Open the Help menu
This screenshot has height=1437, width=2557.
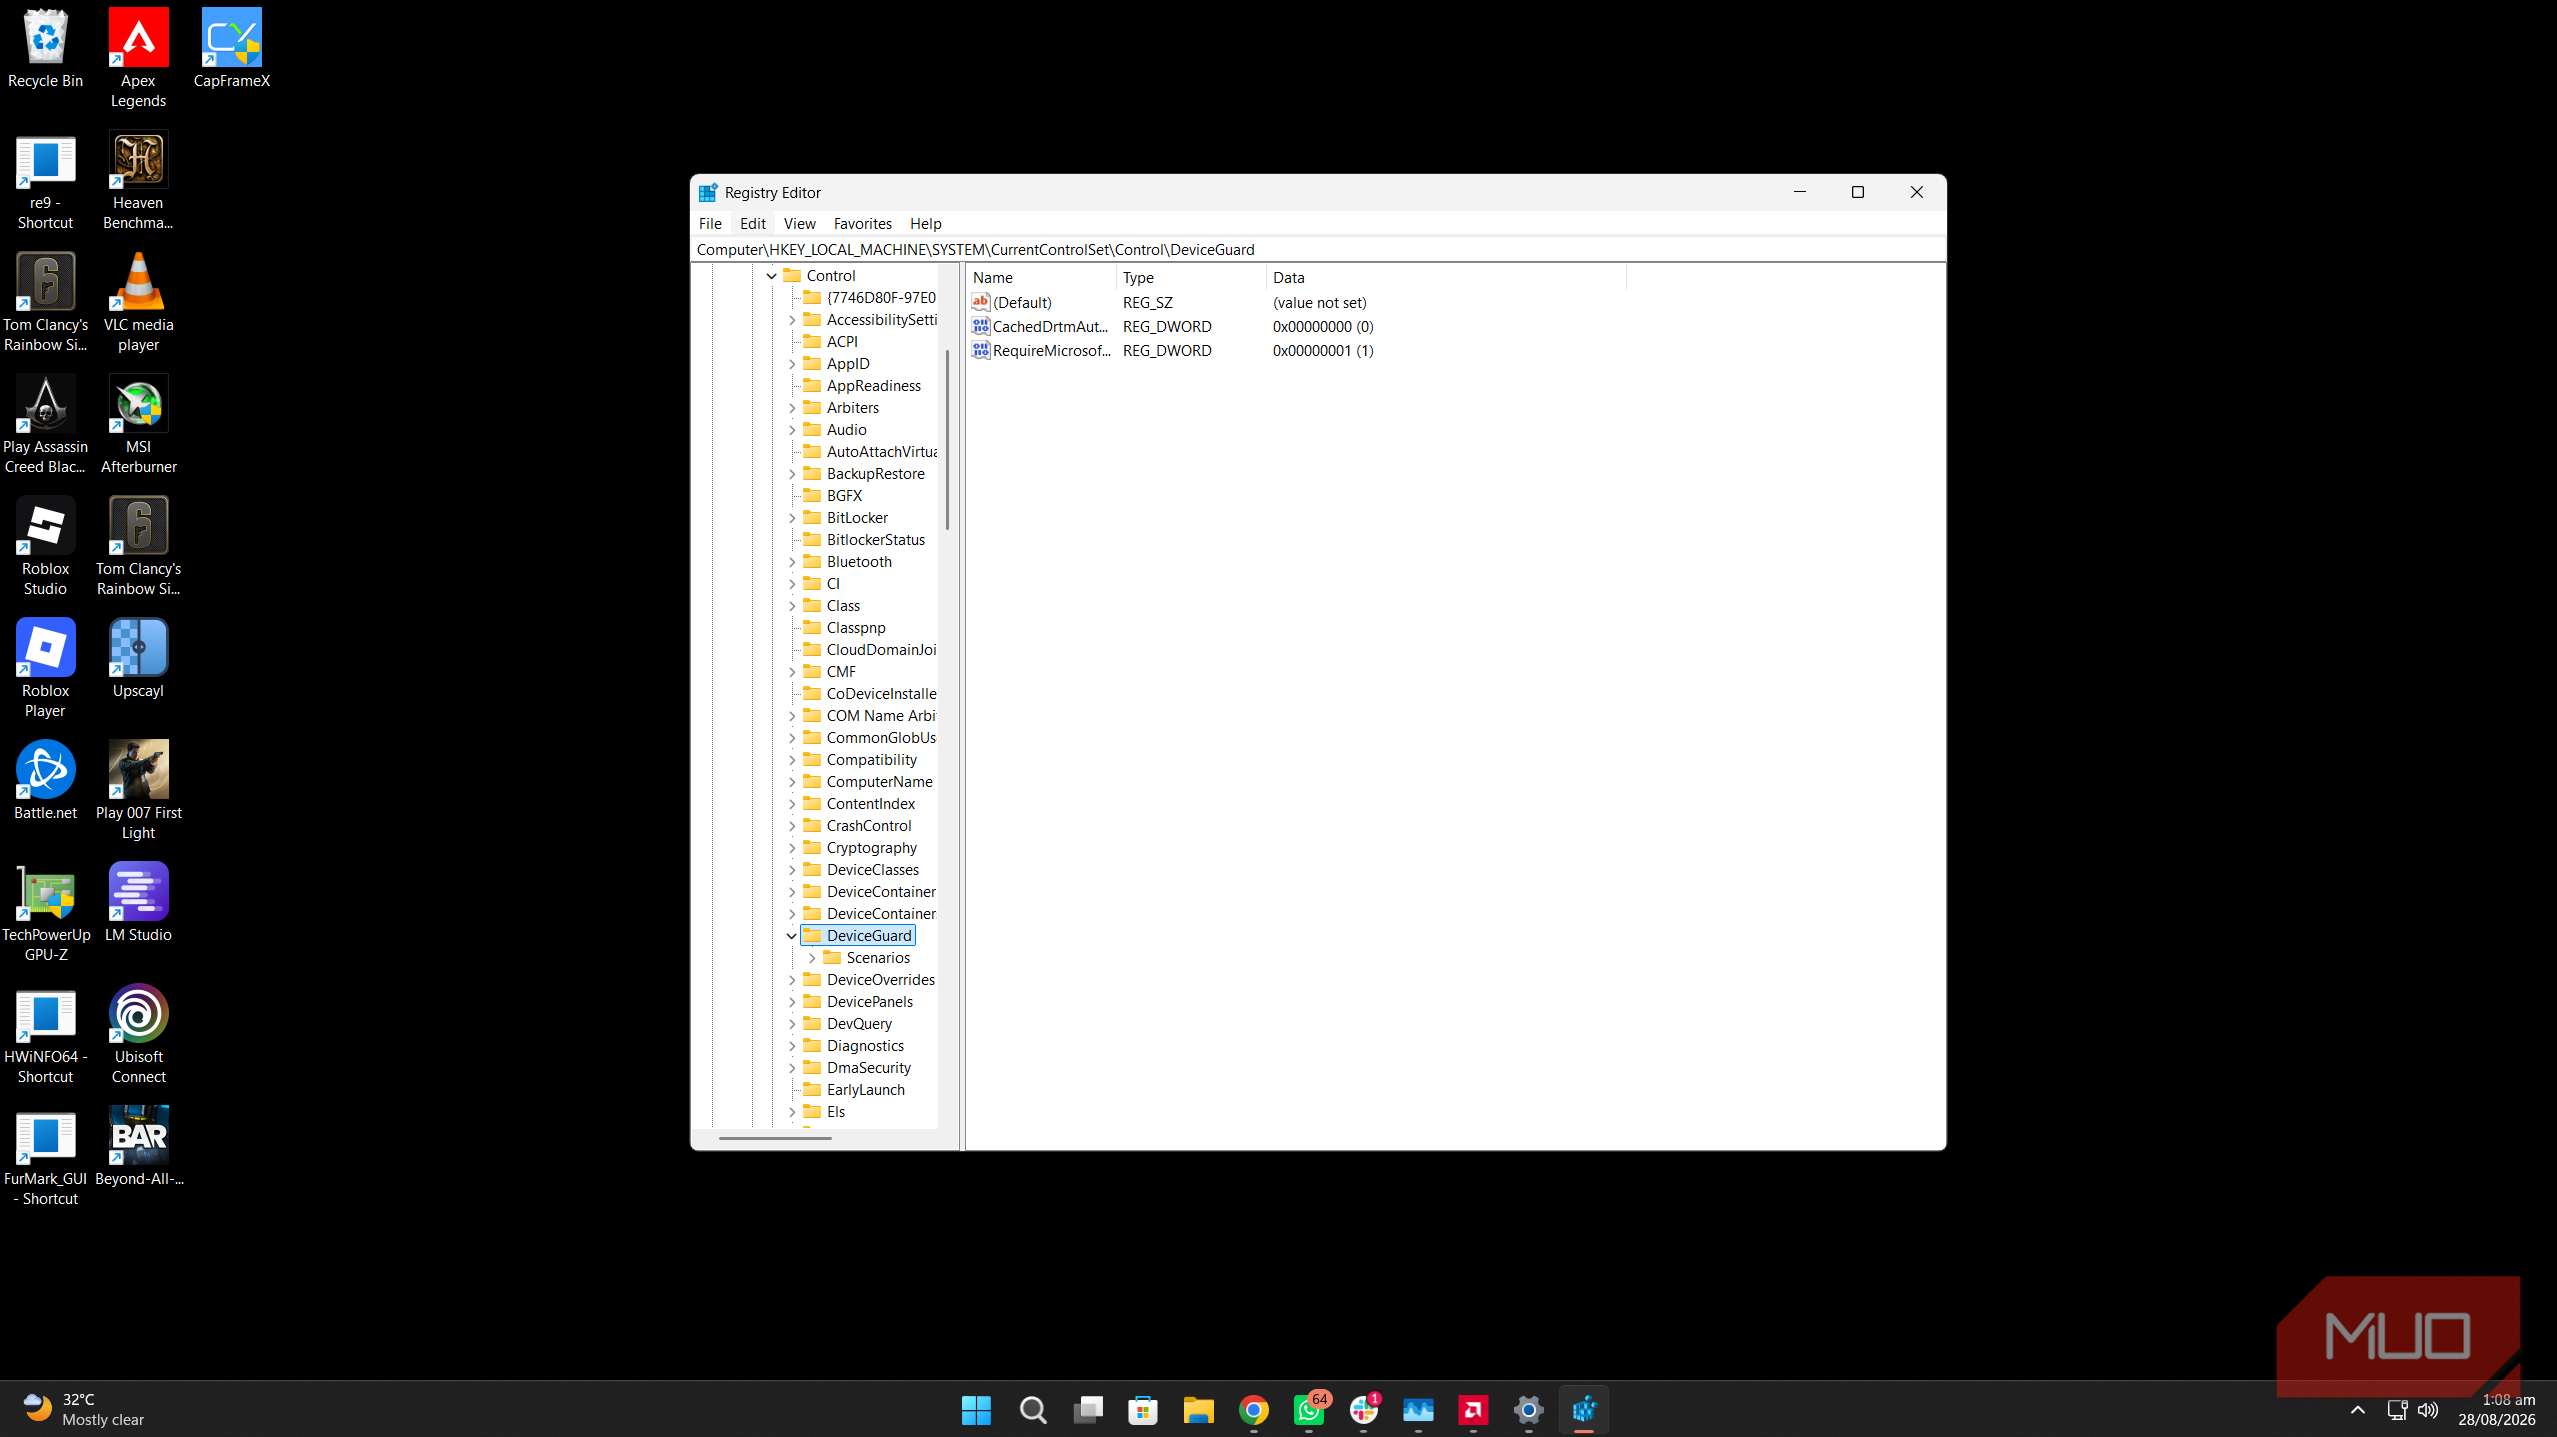coord(925,224)
